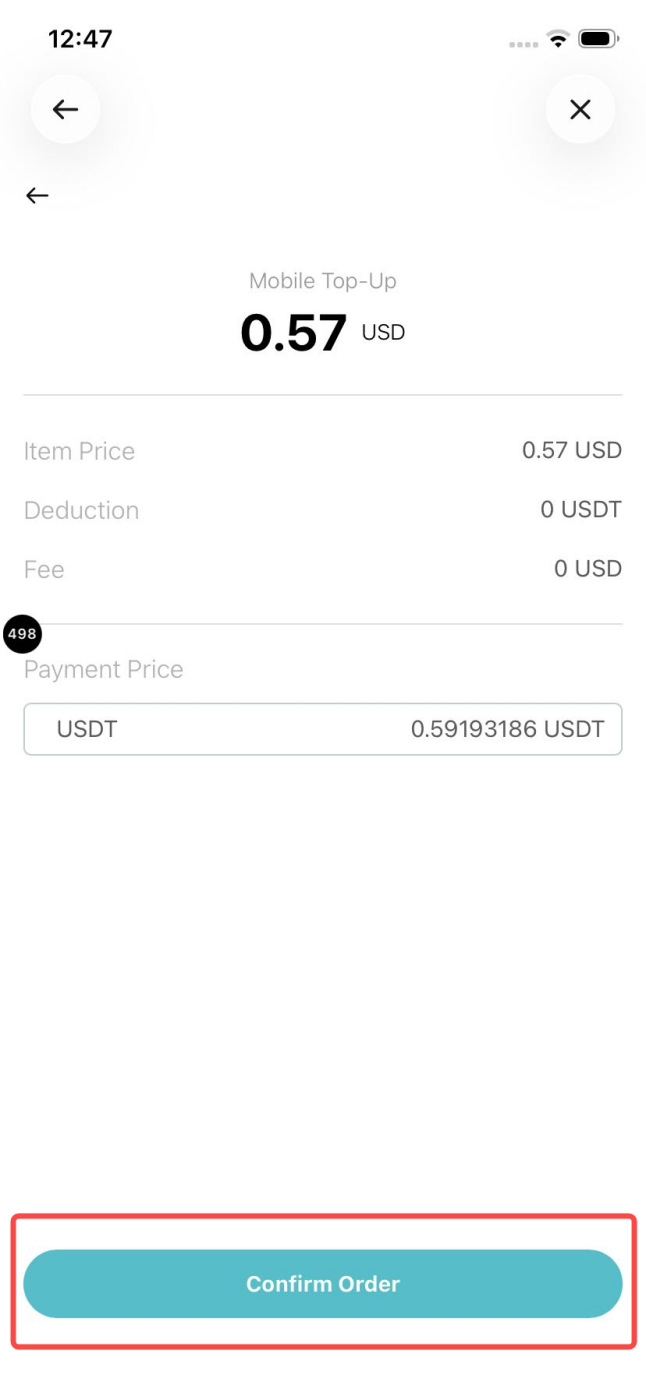Select the USDT payment currency field
Screen dimensions: 646x1396
(87, 729)
